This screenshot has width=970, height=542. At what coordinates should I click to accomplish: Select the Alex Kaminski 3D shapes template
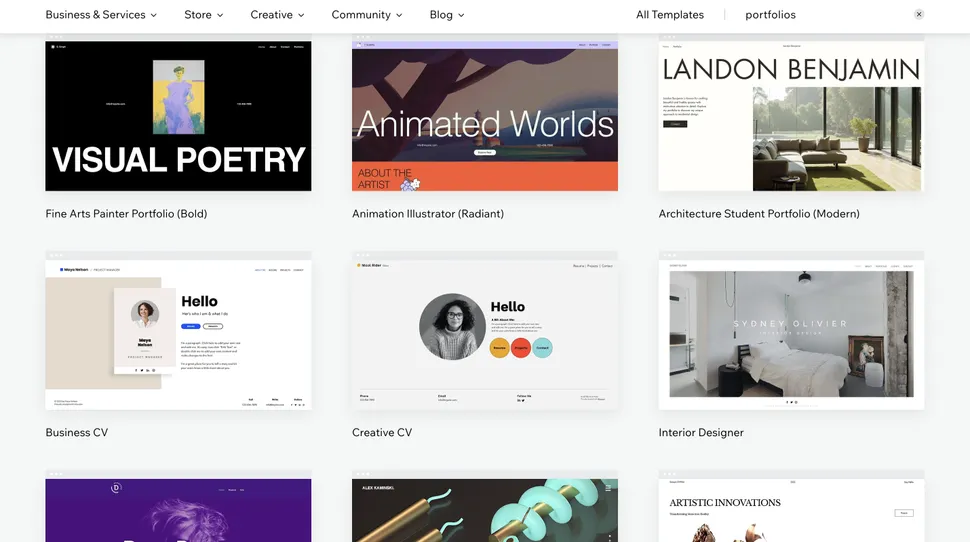point(484,510)
